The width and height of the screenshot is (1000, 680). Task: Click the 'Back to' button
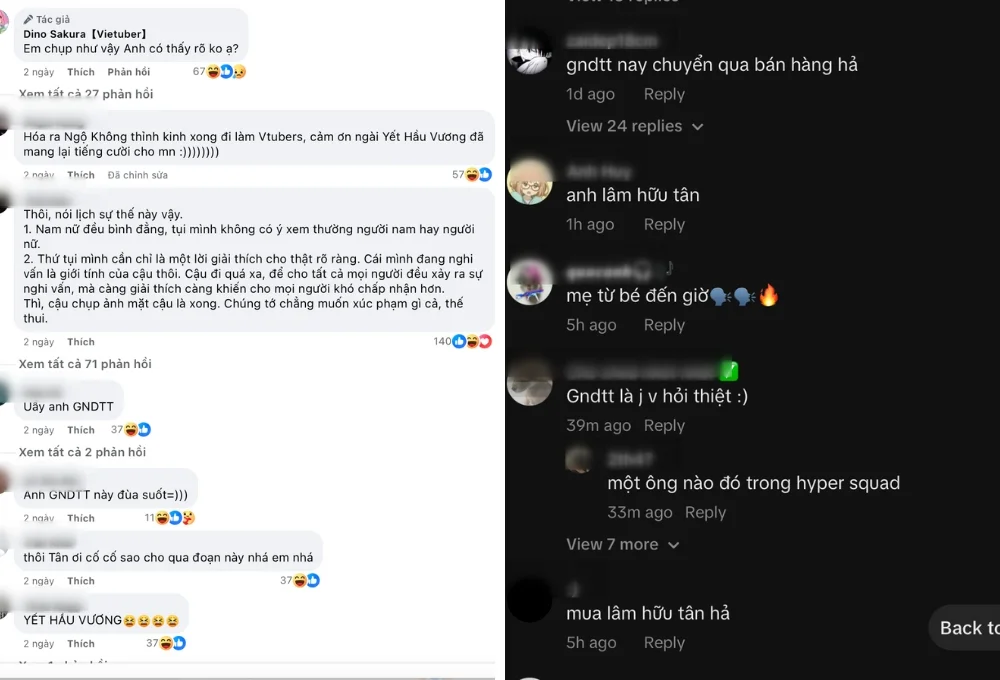965,628
